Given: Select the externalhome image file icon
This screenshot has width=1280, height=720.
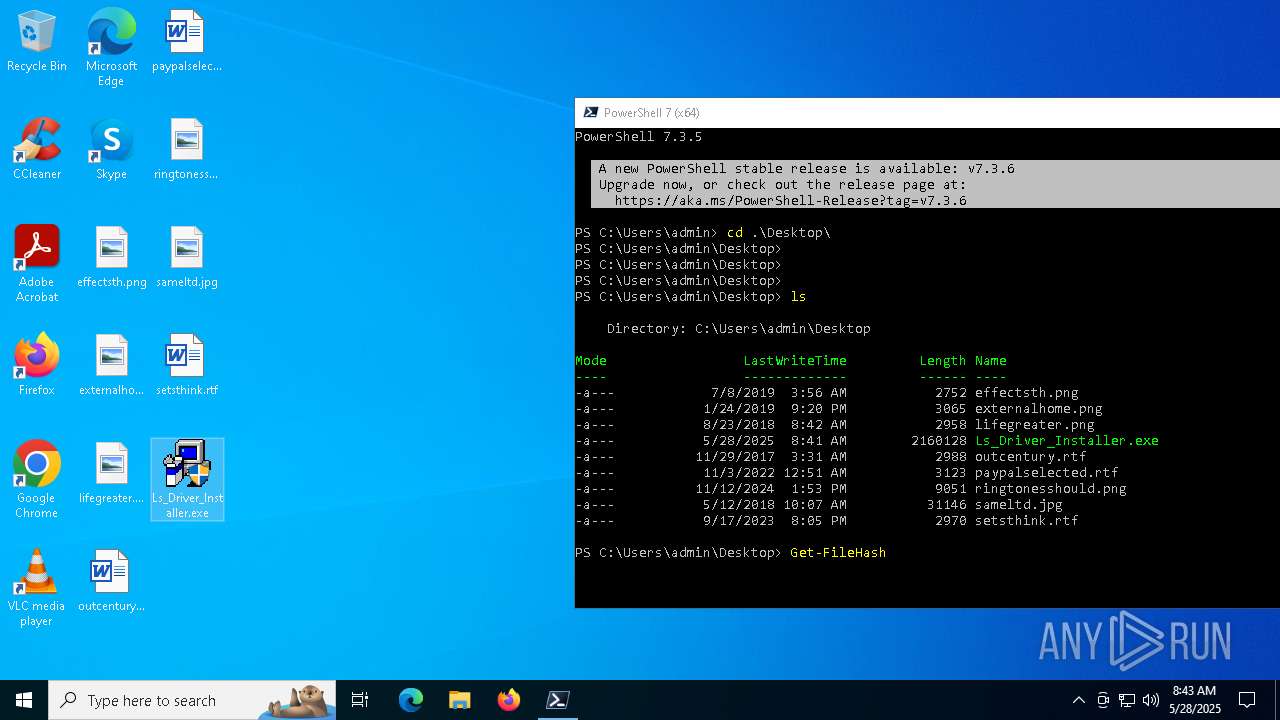Looking at the screenshot, I should pyautogui.click(x=111, y=366).
